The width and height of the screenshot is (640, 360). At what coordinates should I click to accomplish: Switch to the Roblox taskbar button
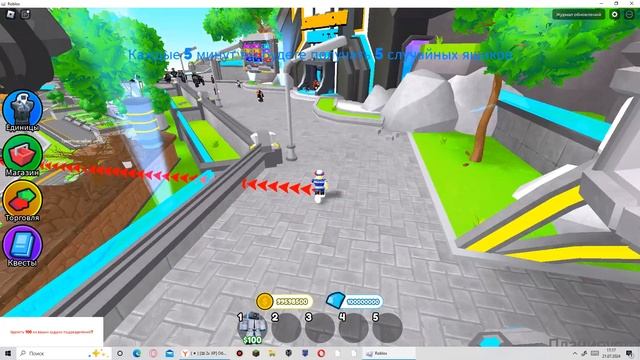tap(390, 353)
